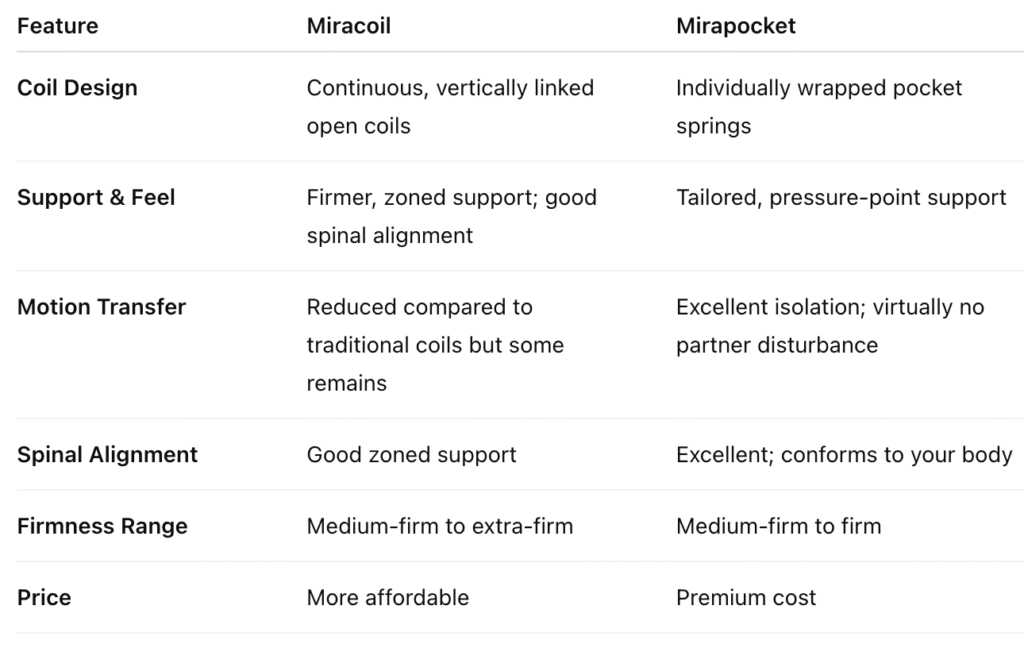Click the 'Good zoned support' cell

click(411, 455)
